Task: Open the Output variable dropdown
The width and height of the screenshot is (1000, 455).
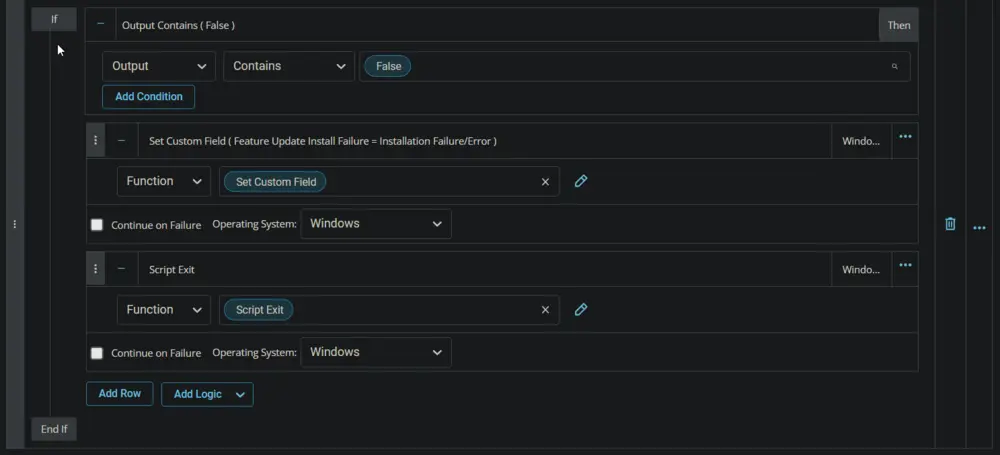Action: [158, 66]
